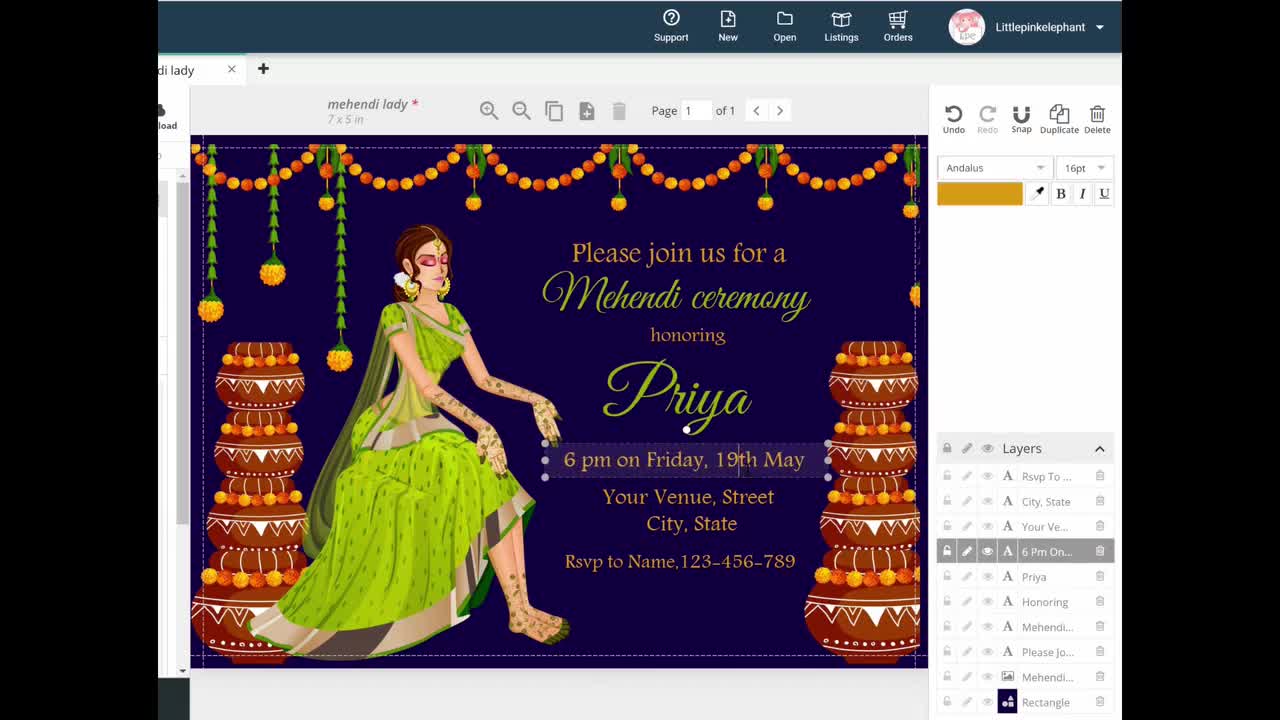
Task: Hide the Honoring layer
Action: [x=987, y=601]
